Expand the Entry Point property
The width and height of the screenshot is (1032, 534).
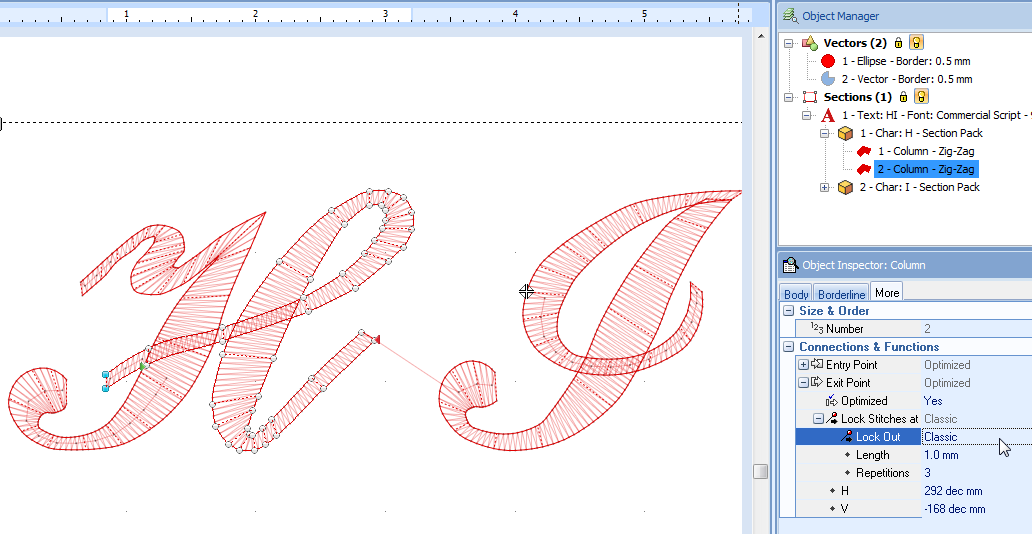(x=804, y=365)
